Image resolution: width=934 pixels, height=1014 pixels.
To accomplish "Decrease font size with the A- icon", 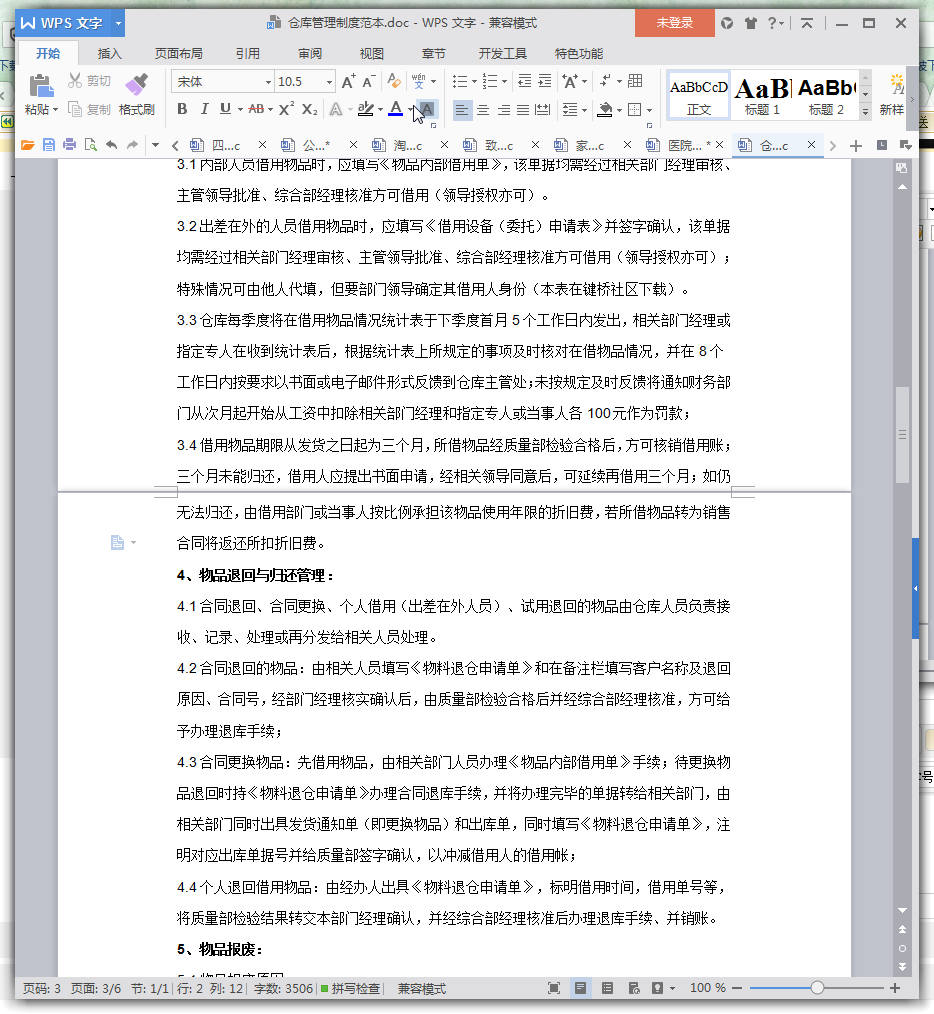I will [369, 81].
